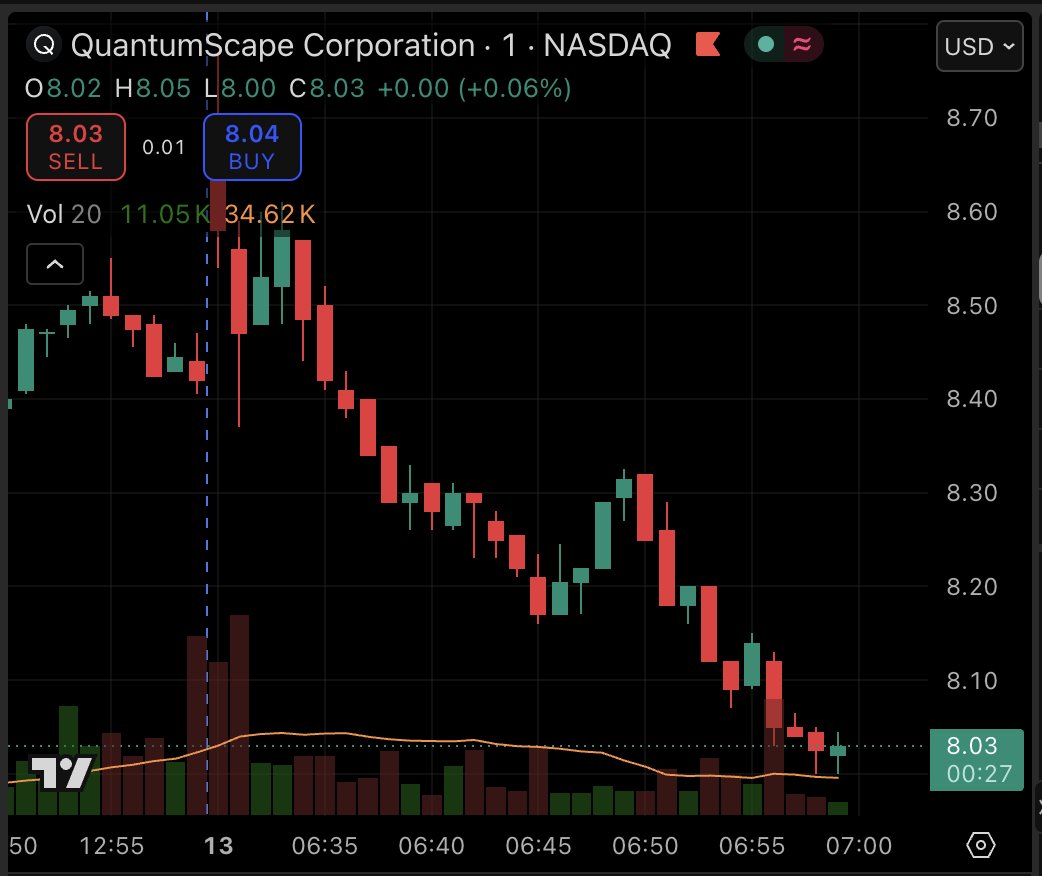Click the 8.10 price axis label

972,681
